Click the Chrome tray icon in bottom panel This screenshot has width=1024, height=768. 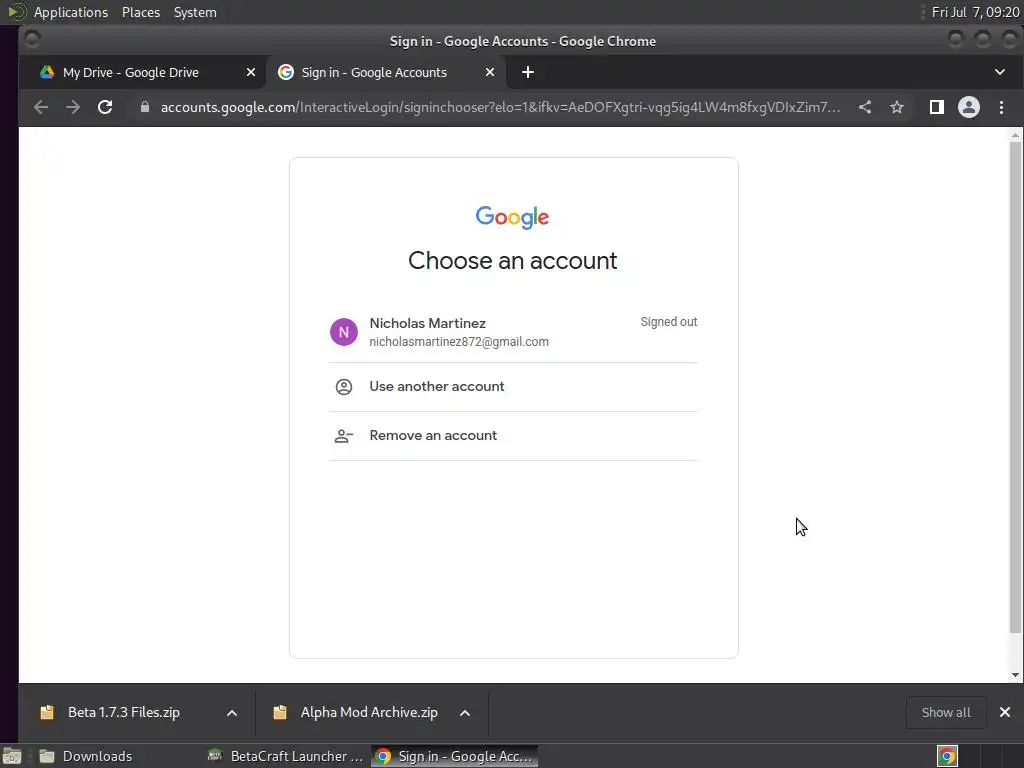948,756
